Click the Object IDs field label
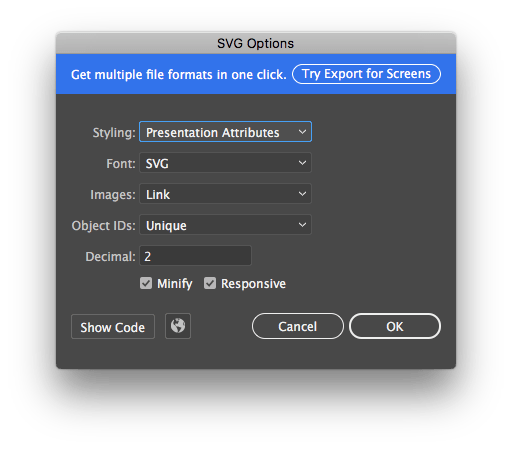The width and height of the screenshot is (512, 449). [x=104, y=226]
